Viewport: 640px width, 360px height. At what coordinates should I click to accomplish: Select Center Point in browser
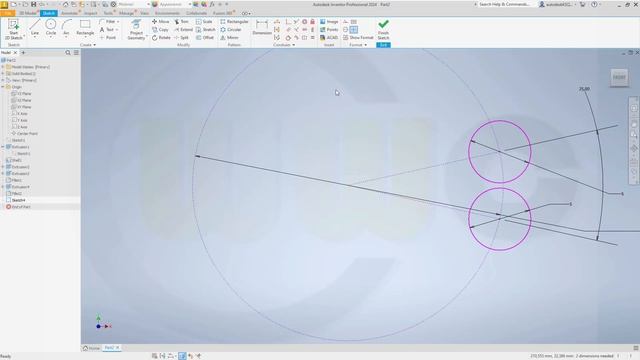(x=24, y=133)
